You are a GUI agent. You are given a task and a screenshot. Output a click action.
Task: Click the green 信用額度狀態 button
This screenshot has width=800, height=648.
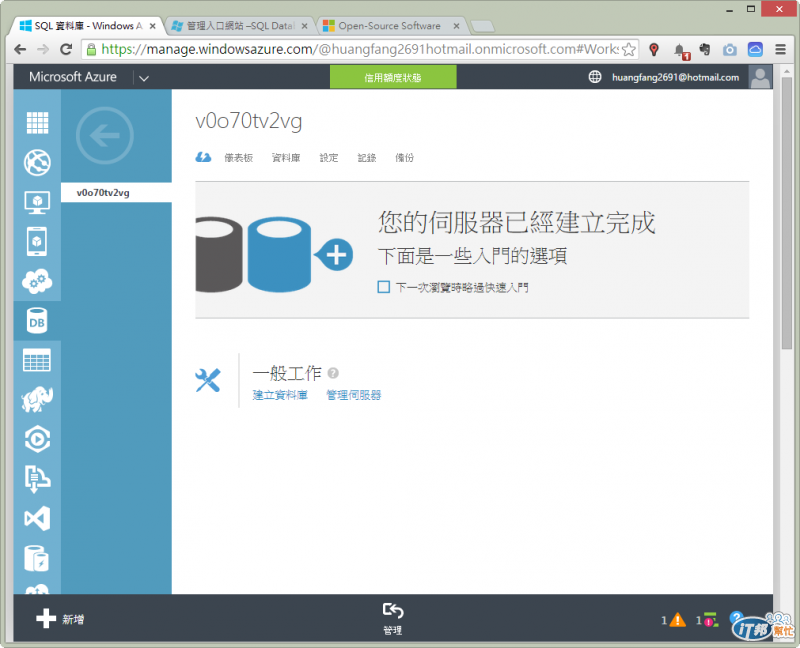click(393, 77)
